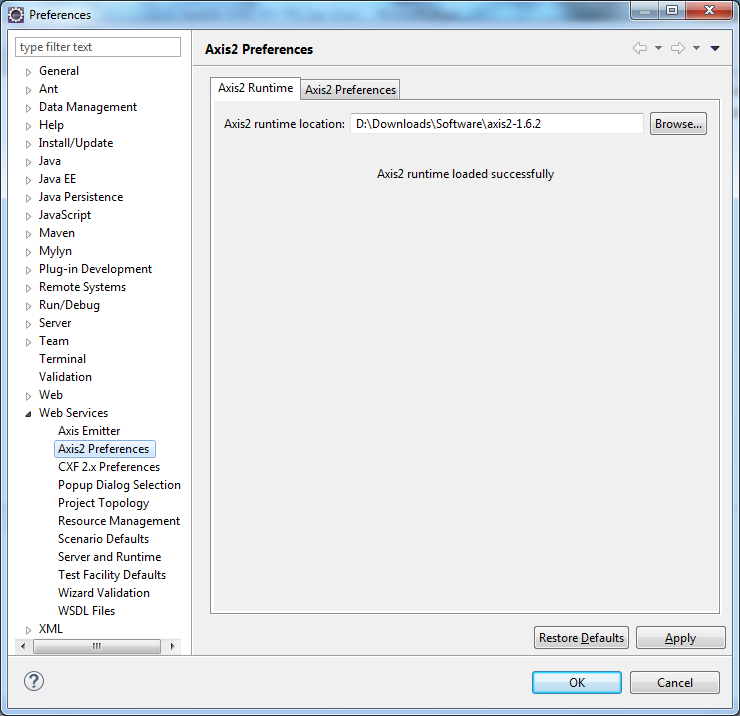Screen dimensions: 740x716
Task: Switch to the Axis2 Runtime tab
Action: click(255, 88)
